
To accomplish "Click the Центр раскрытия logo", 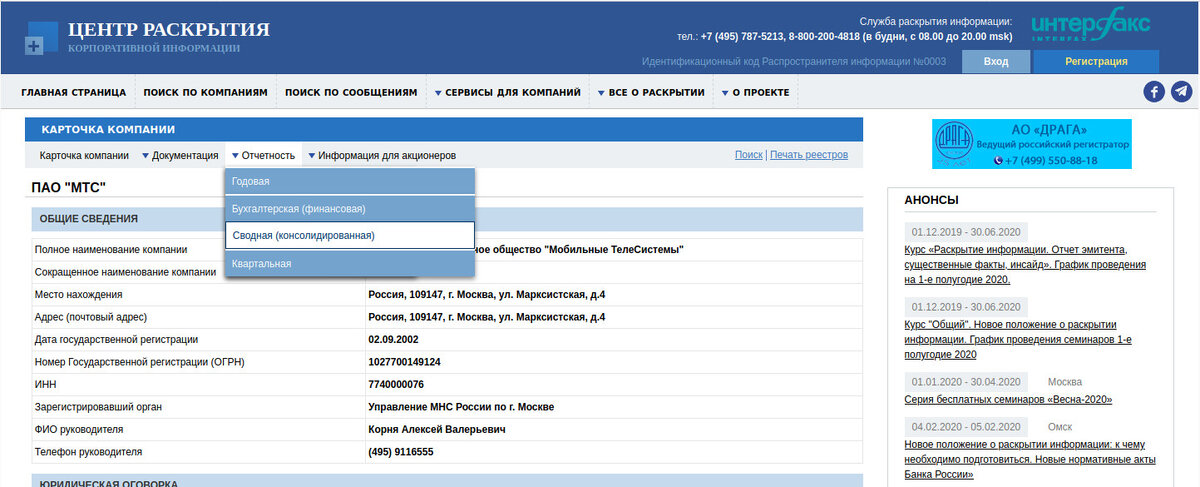I will [x=148, y=36].
